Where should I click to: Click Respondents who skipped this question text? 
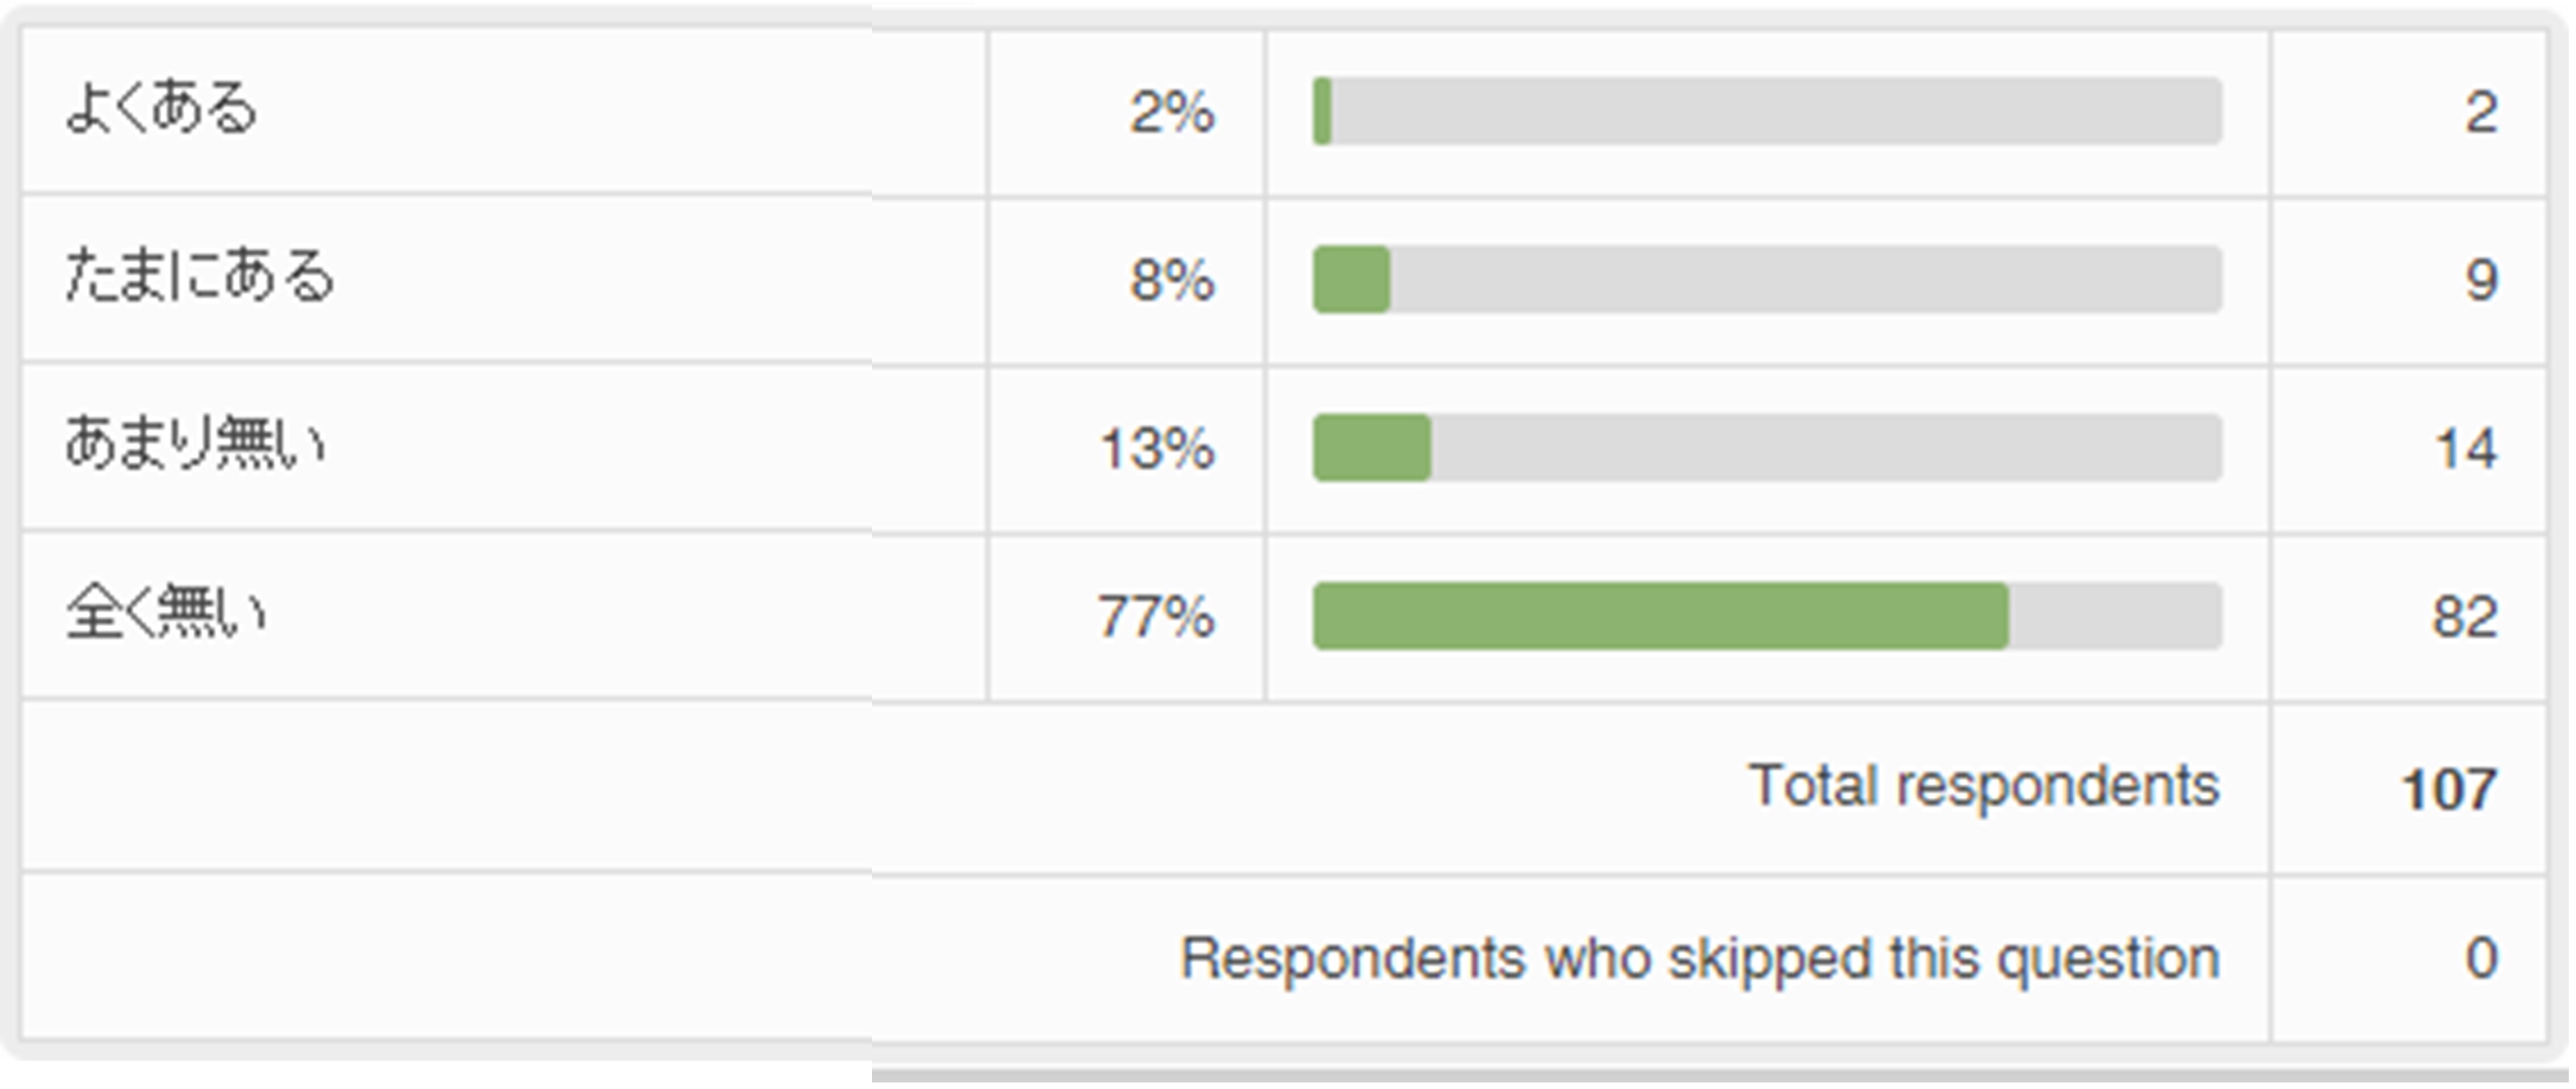[1700, 957]
